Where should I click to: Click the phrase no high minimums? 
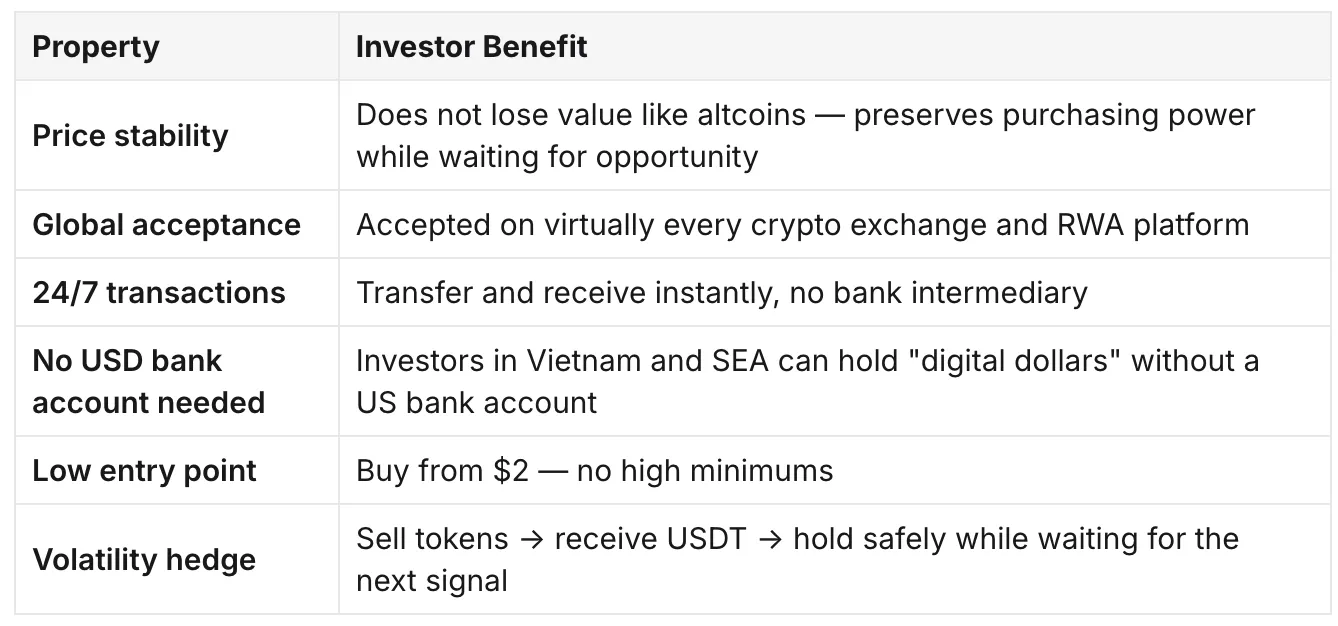pos(705,470)
